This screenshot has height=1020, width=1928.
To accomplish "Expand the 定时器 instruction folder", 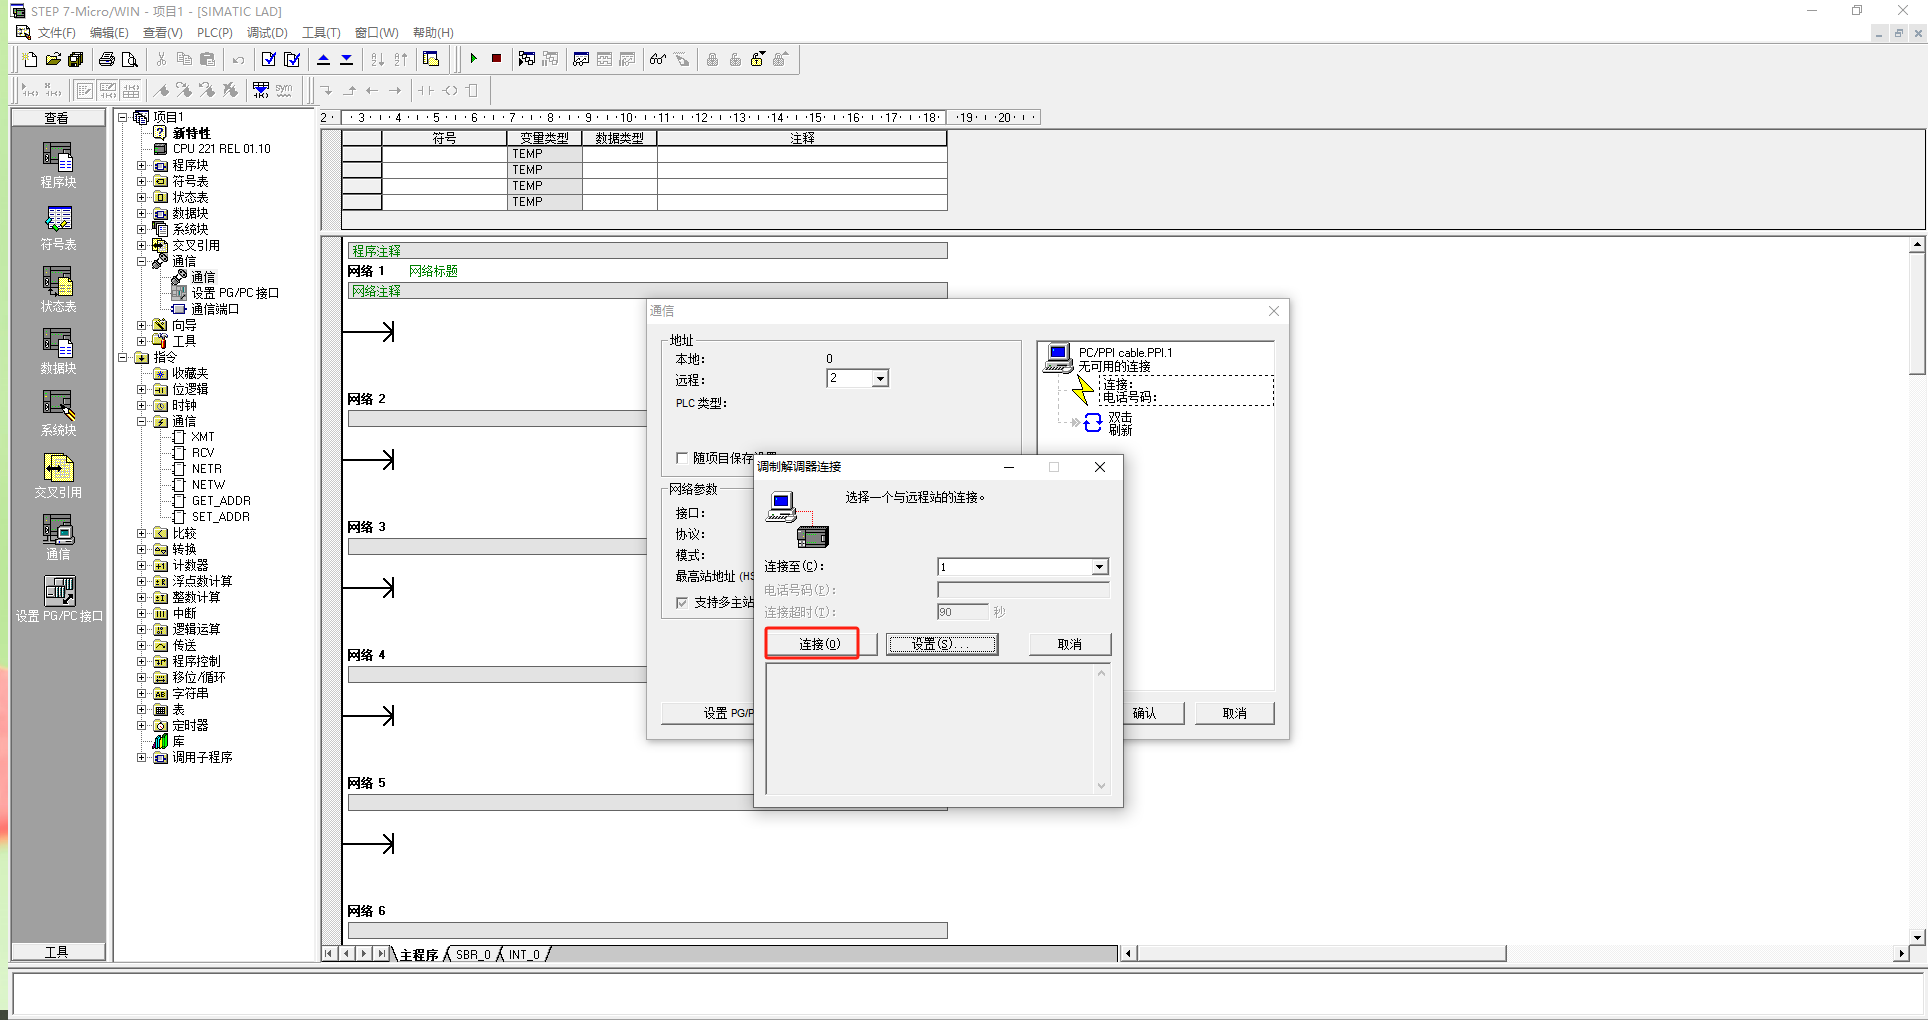I will click(x=142, y=725).
